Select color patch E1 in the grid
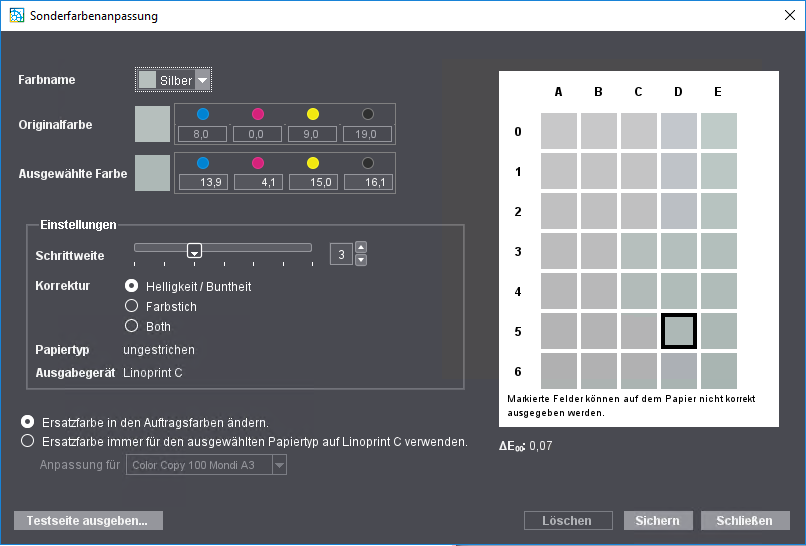 click(x=719, y=171)
